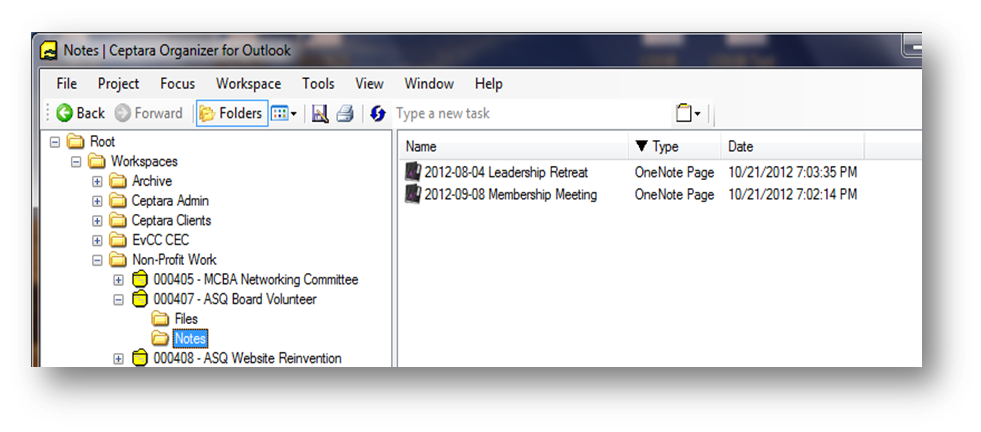Screen dimensions: 981x432
Task: Collapse the Root tree node
Action: pos(55,142)
